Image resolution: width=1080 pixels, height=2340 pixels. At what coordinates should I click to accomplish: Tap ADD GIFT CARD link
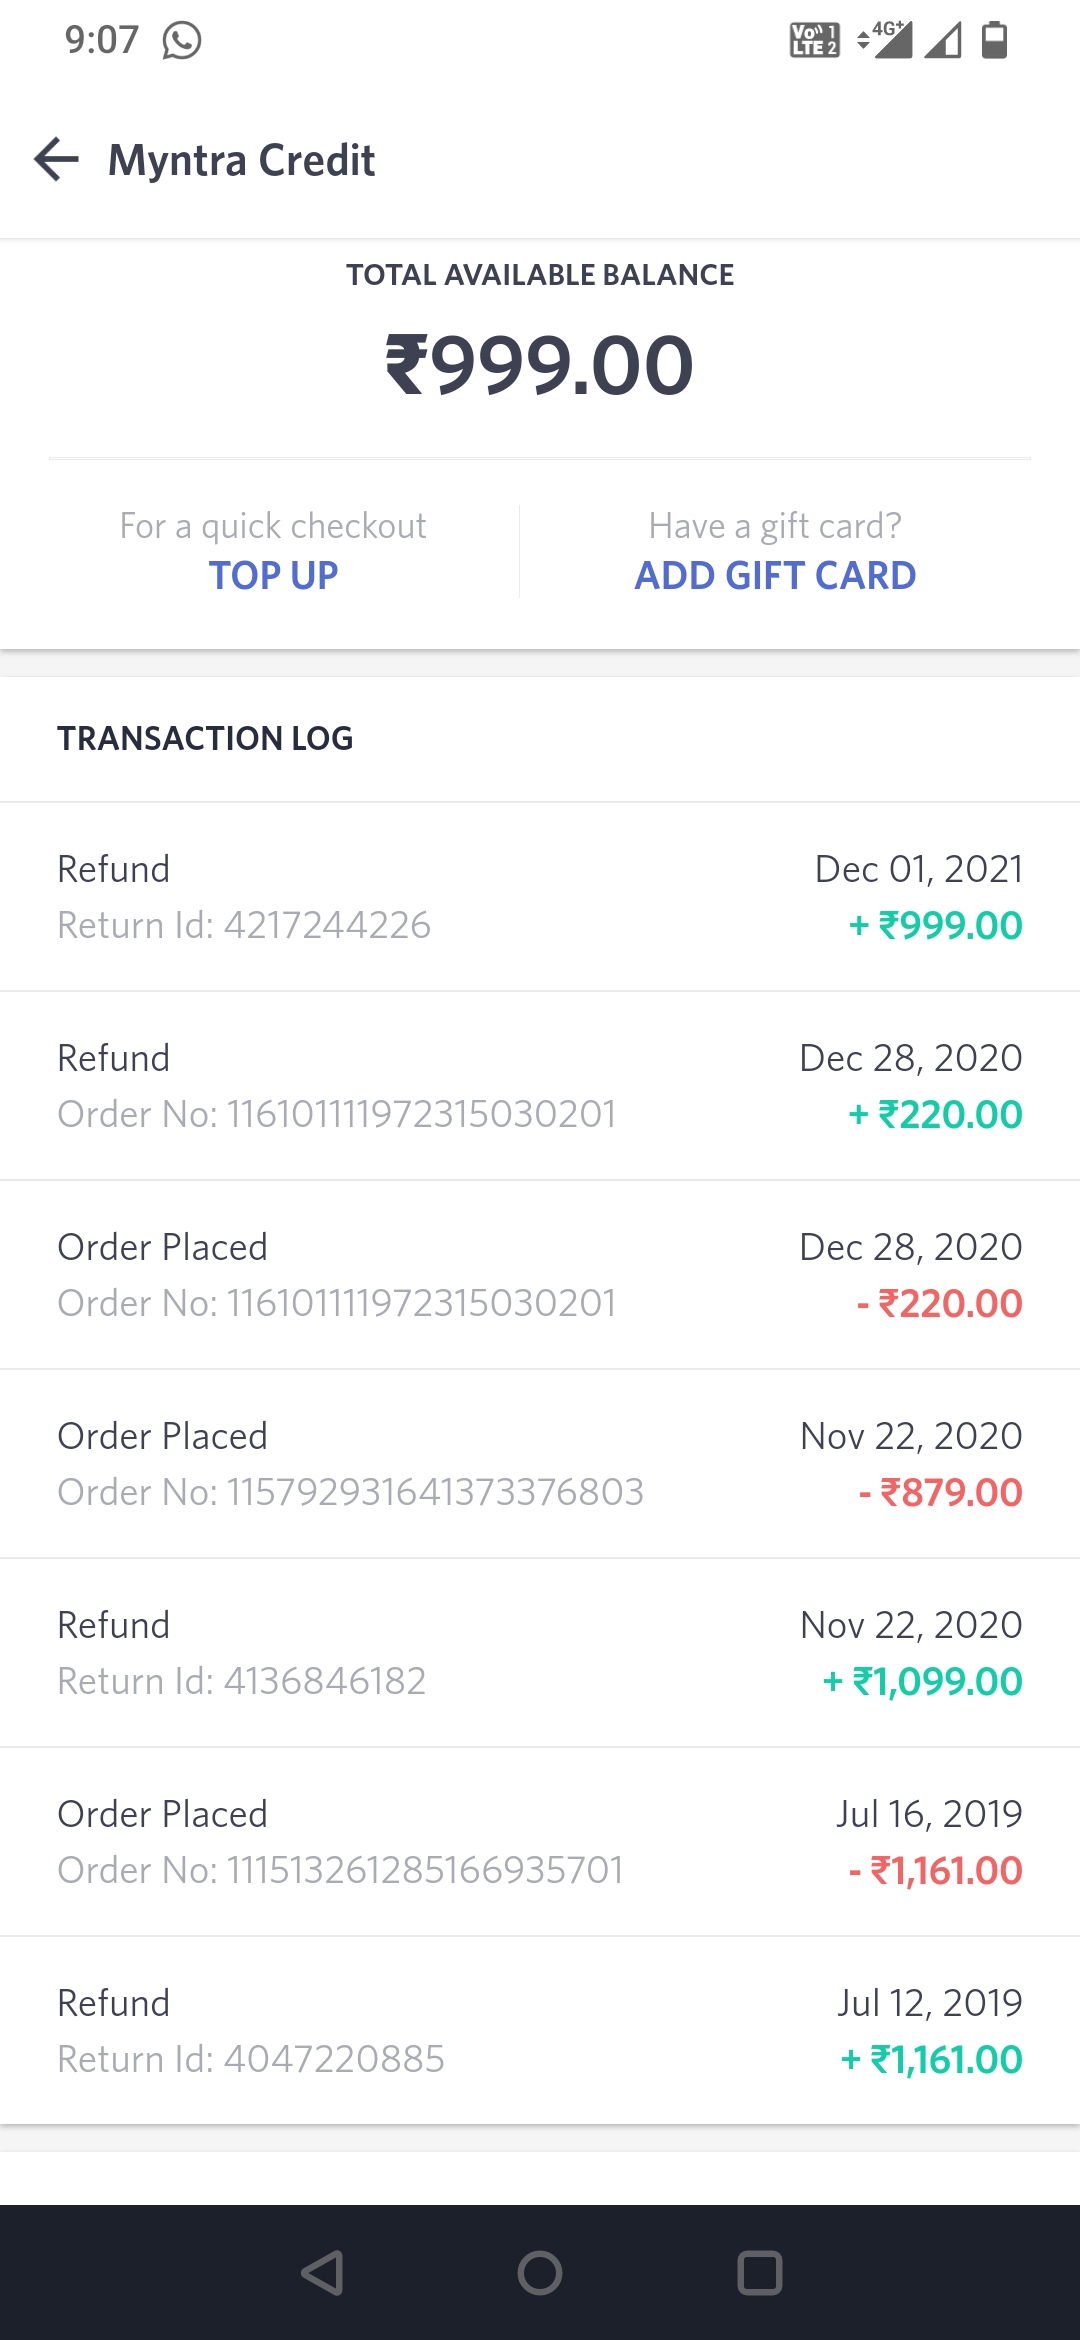tap(775, 575)
